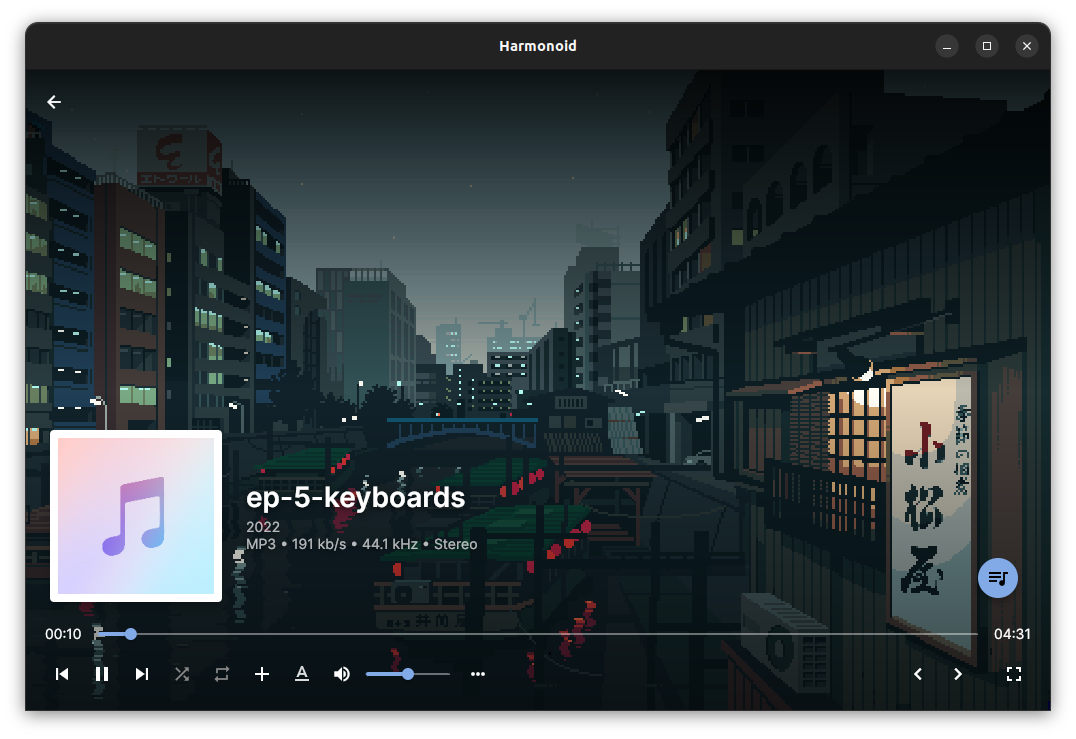Open the more options menu
Screen dimensions: 1076x739
pyautogui.click(x=478, y=673)
